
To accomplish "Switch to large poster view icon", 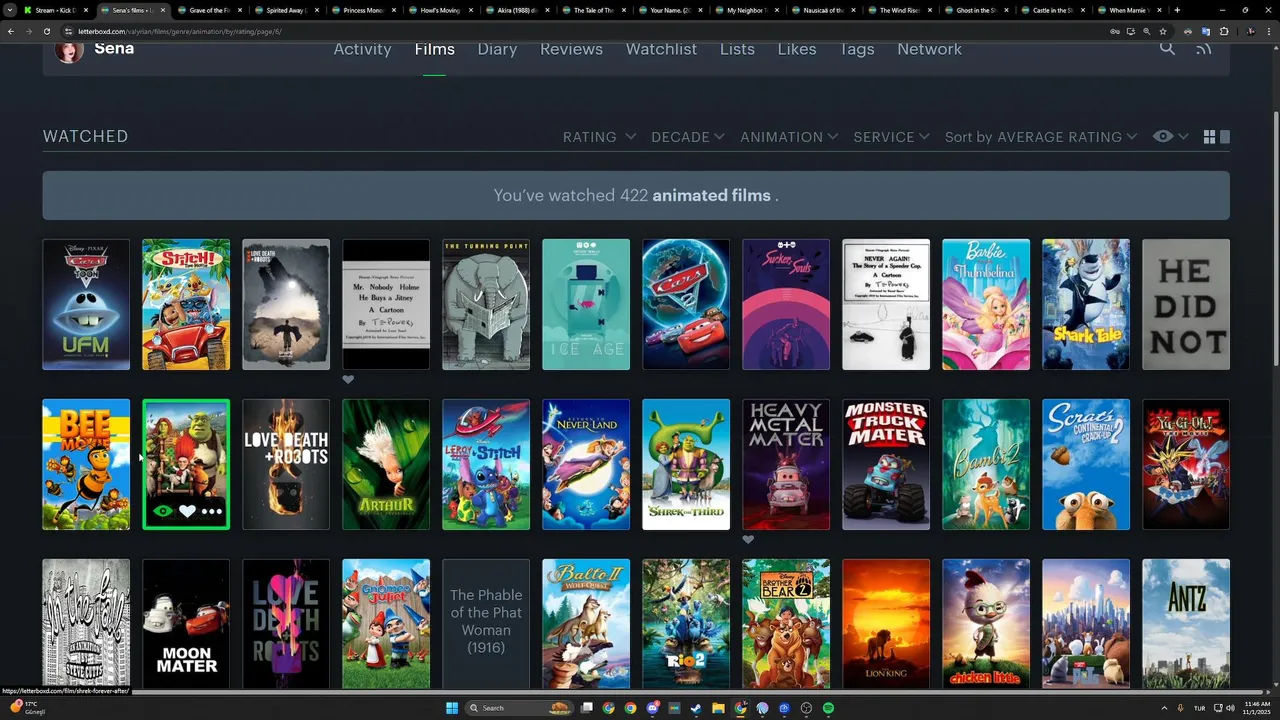I will 1225,137.
